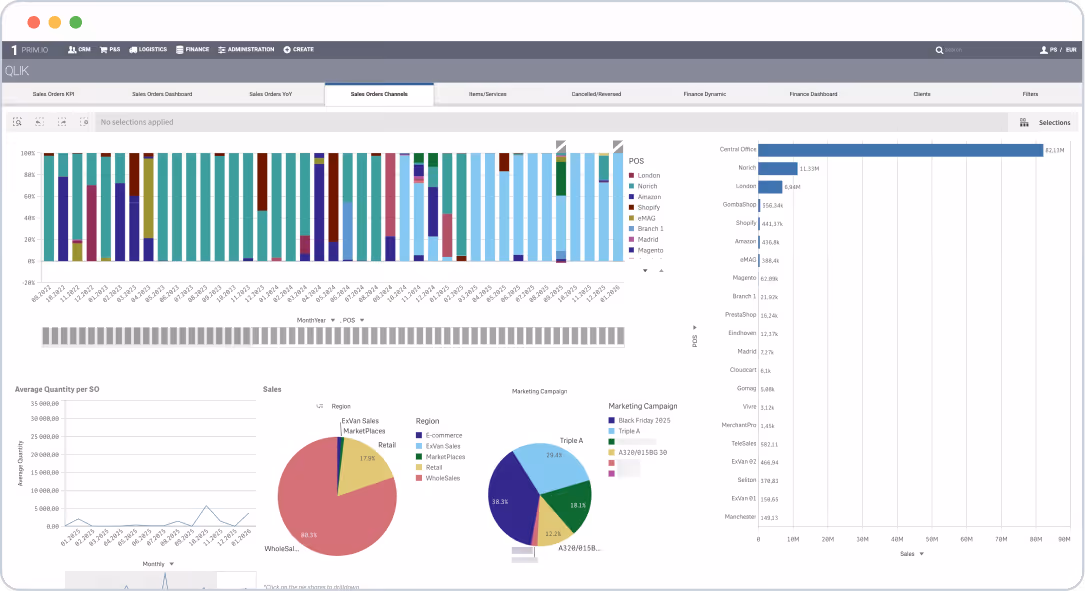Select WholeSales in Region legend
1085x591 pixels.
[x=437, y=478]
